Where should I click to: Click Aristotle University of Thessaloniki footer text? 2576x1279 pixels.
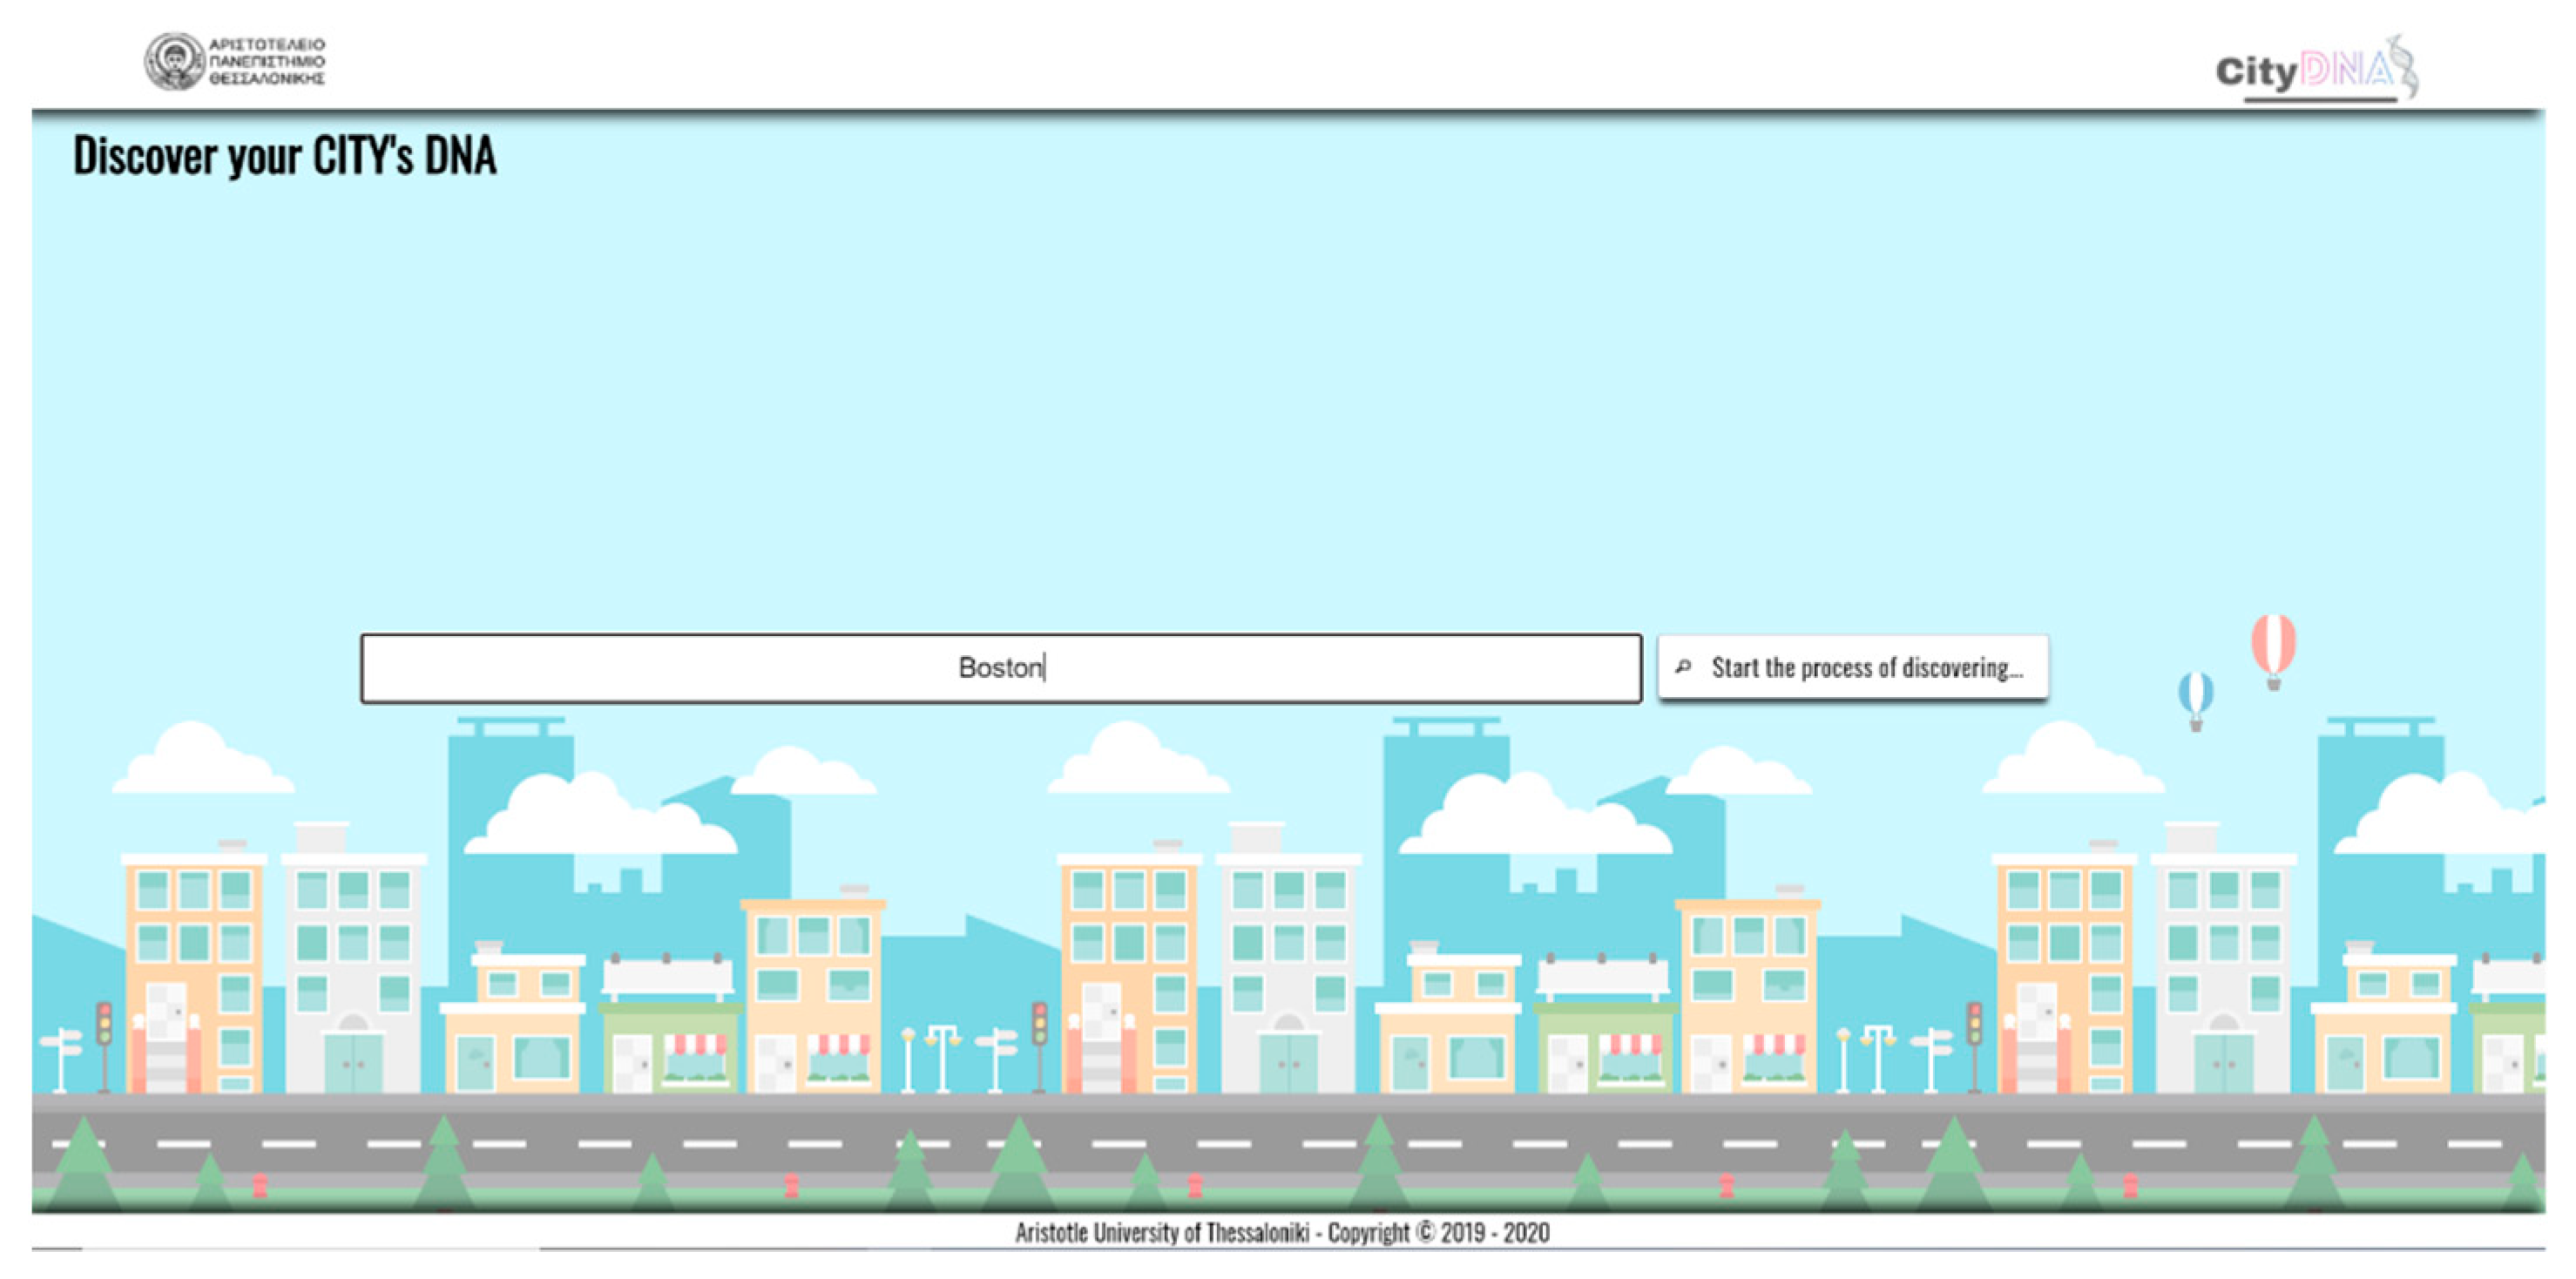[1162, 1233]
